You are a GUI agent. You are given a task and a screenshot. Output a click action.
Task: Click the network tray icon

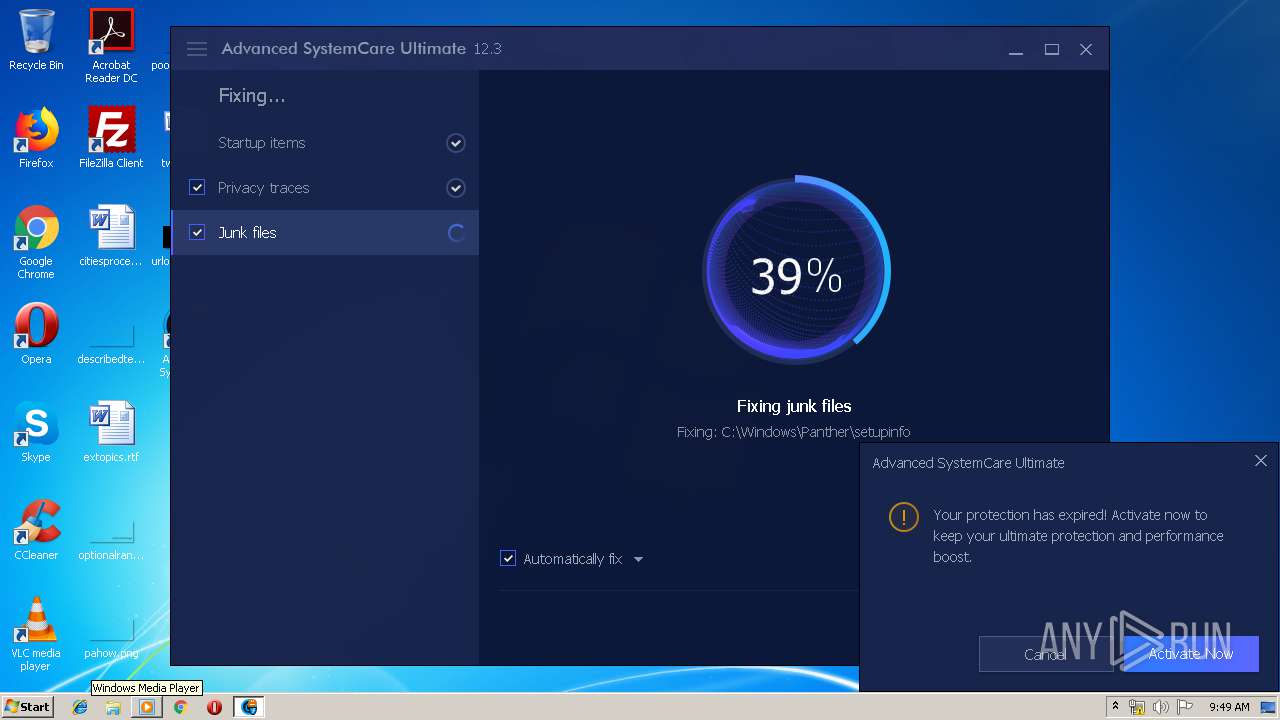point(1137,707)
